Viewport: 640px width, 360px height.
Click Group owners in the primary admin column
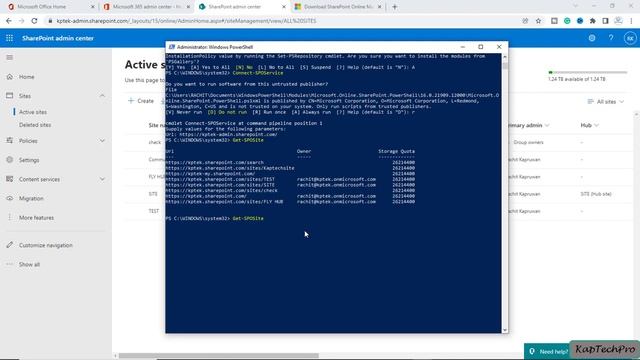coord(528,142)
